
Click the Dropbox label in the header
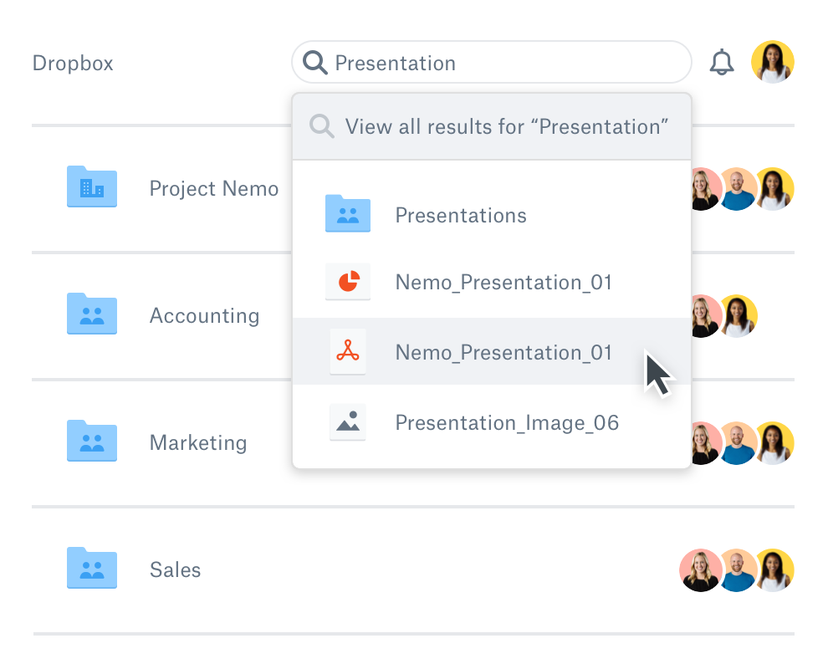coord(72,62)
